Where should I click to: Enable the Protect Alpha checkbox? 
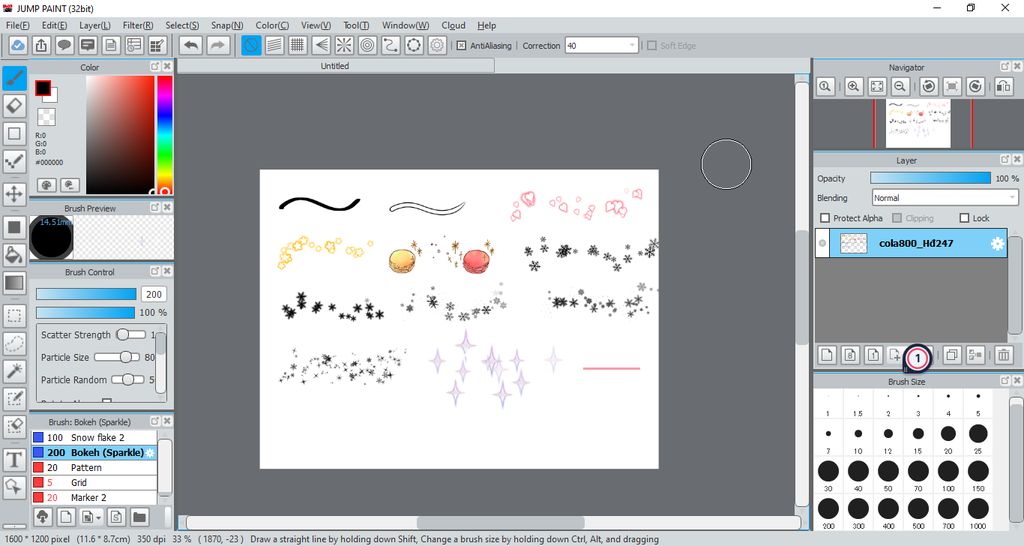(825, 218)
